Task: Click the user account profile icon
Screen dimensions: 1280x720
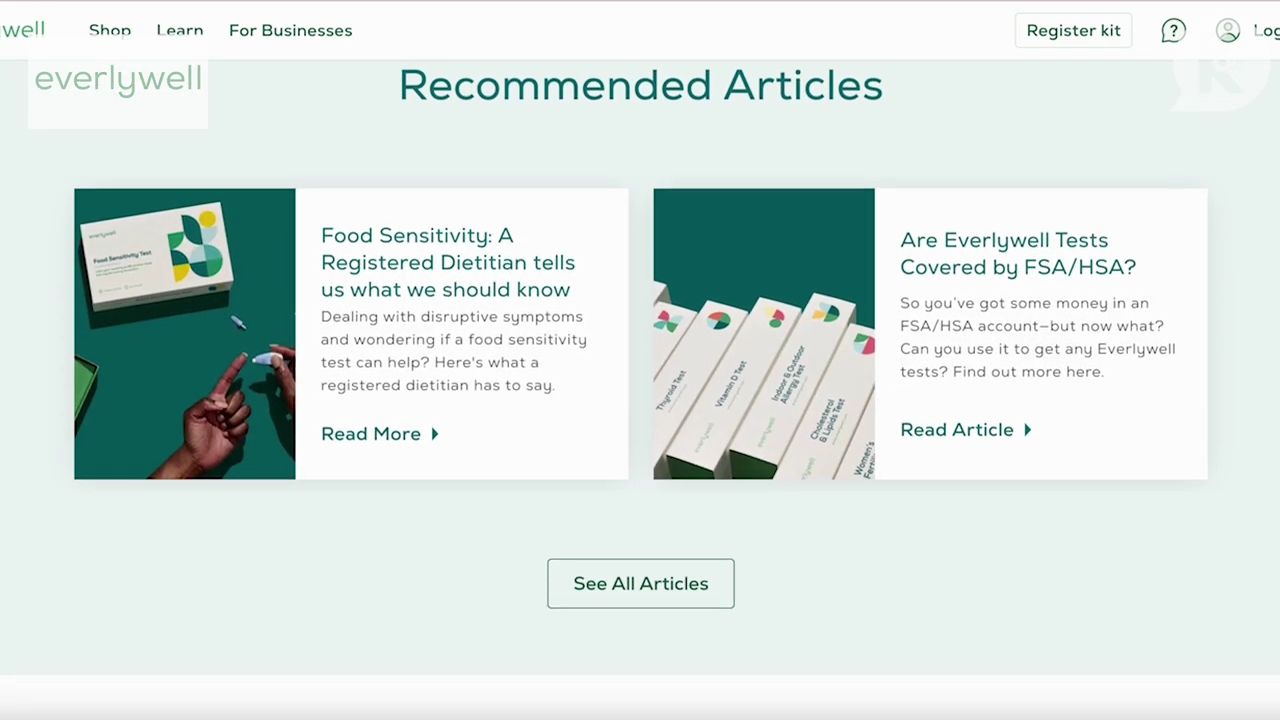Action: 1228,31
